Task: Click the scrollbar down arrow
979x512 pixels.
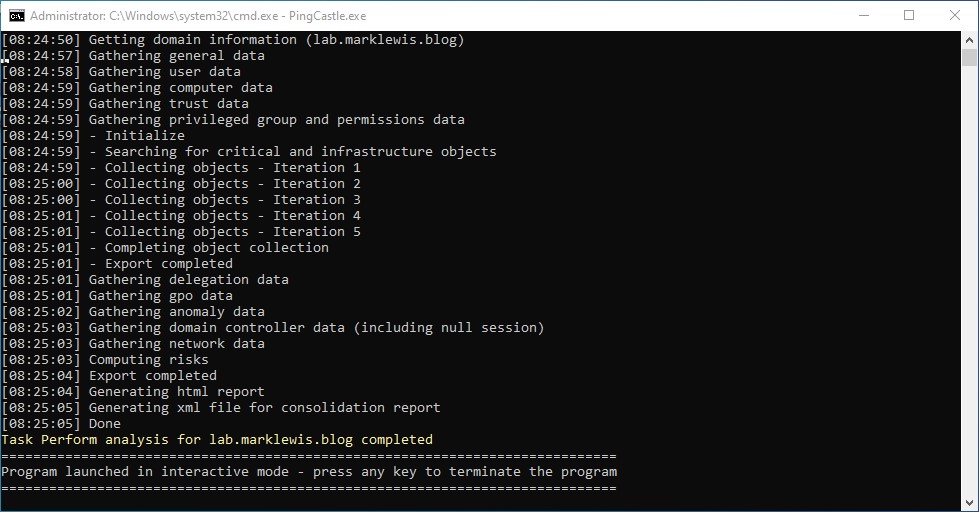Action: pyautogui.click(x=969, y=503)
